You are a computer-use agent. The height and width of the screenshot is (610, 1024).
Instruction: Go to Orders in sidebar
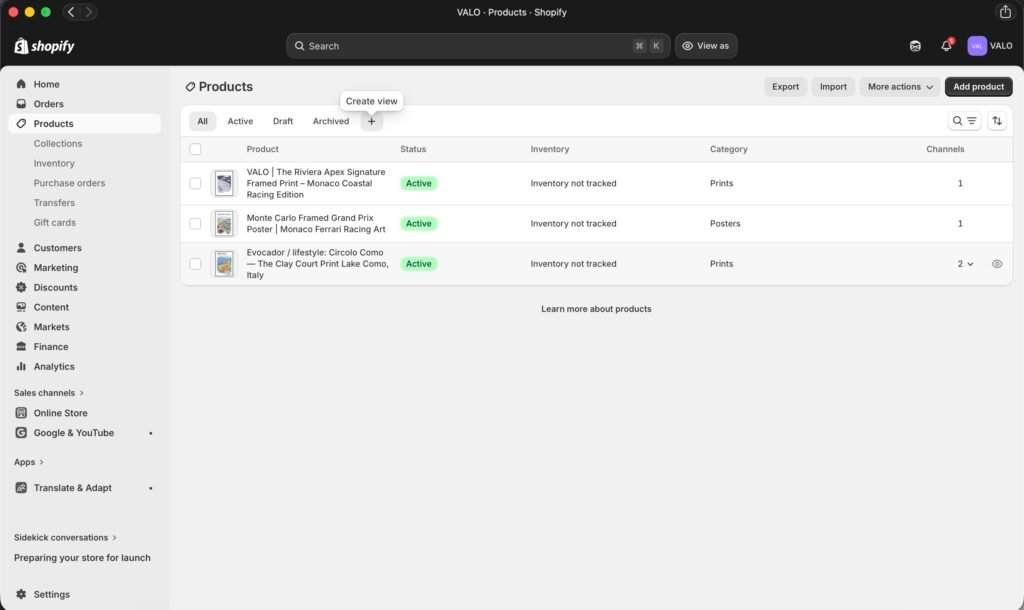click(48, 104)
